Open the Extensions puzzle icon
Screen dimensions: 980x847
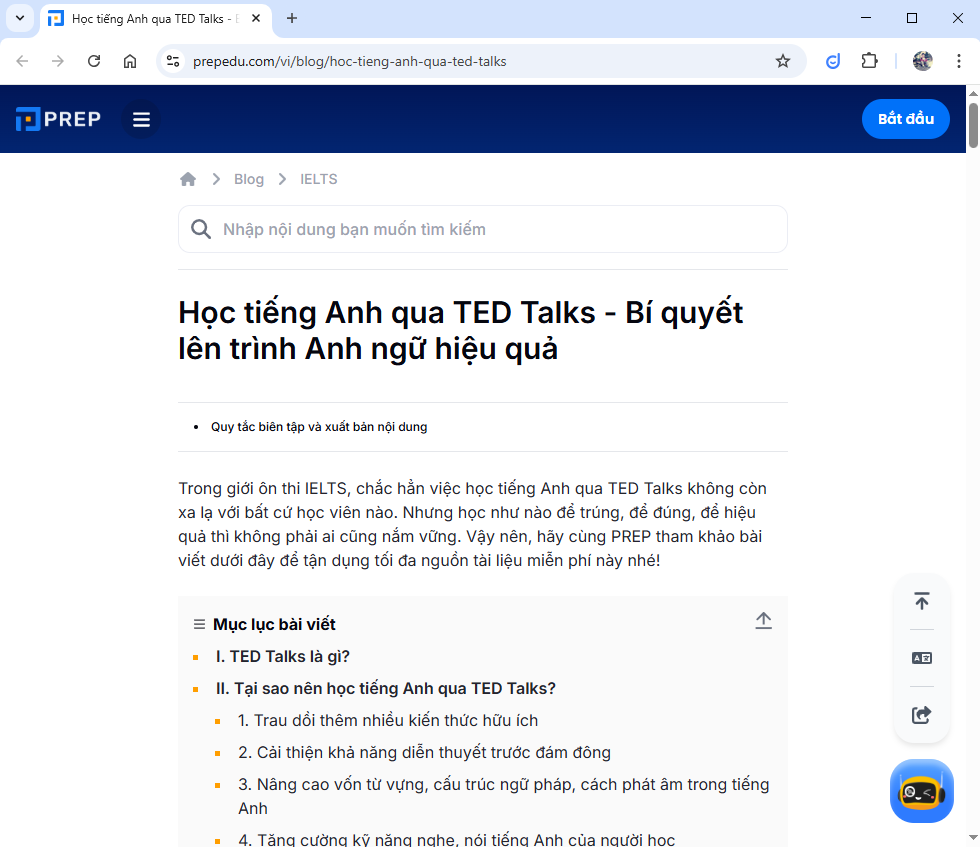[869, 61]
